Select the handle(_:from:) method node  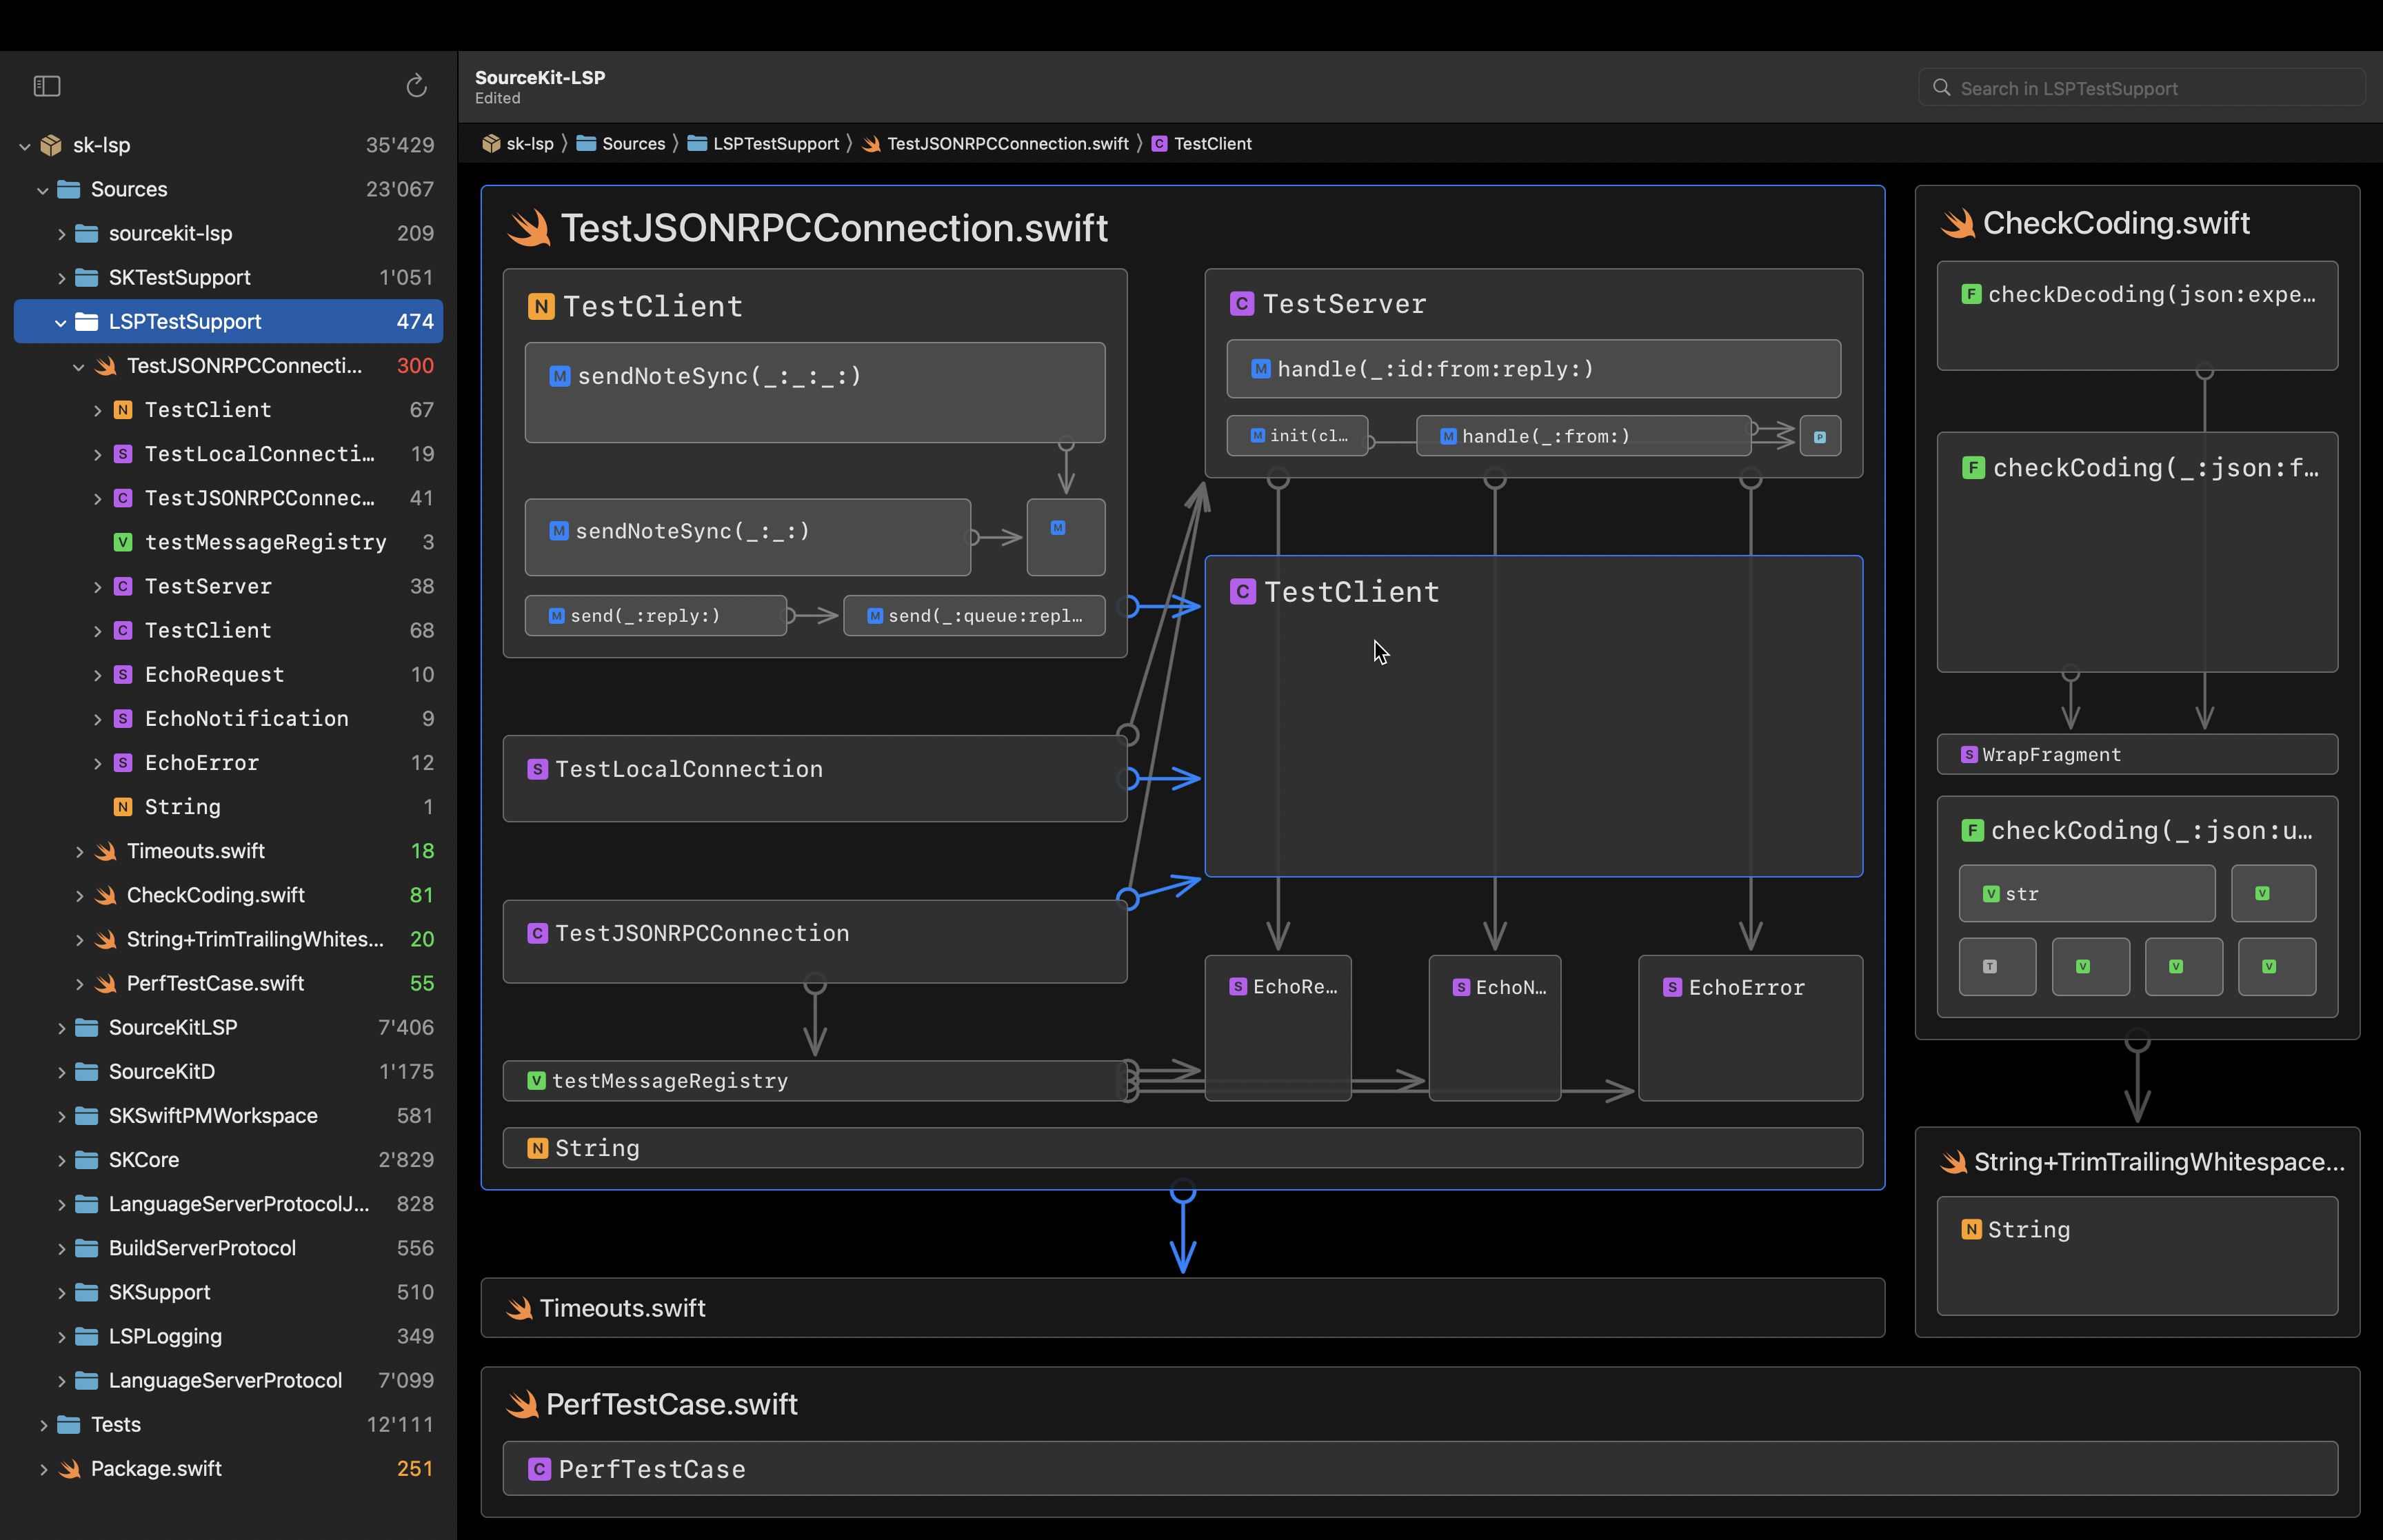click(x=1584, y=436)
